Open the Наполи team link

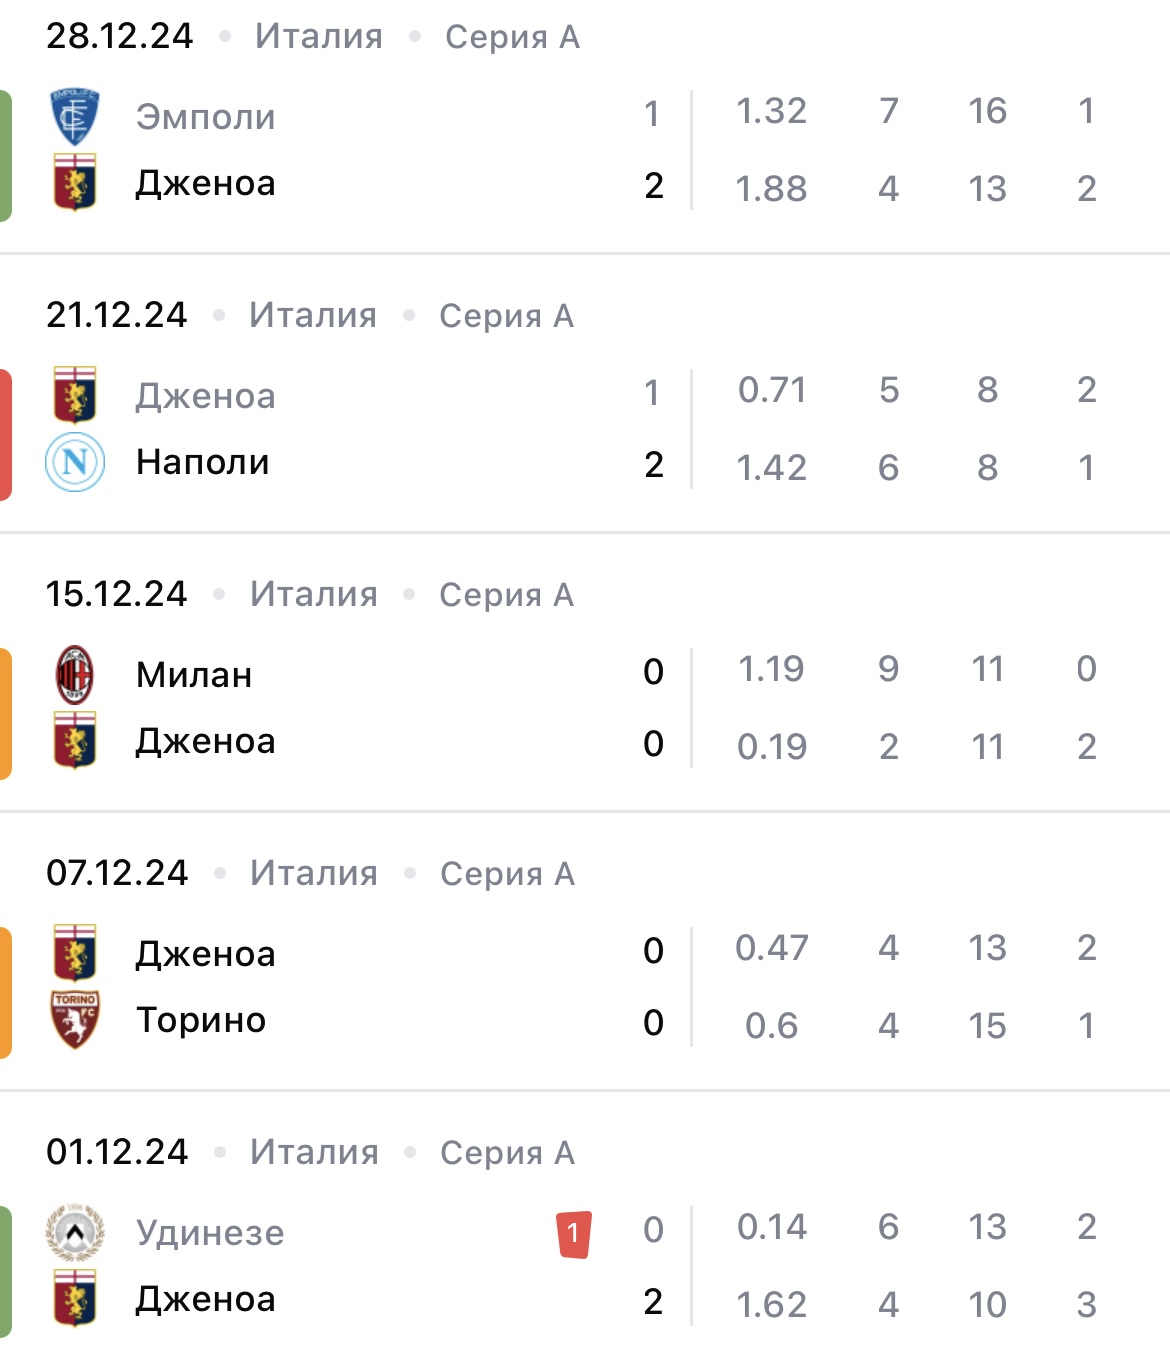[x=202, y=462]
